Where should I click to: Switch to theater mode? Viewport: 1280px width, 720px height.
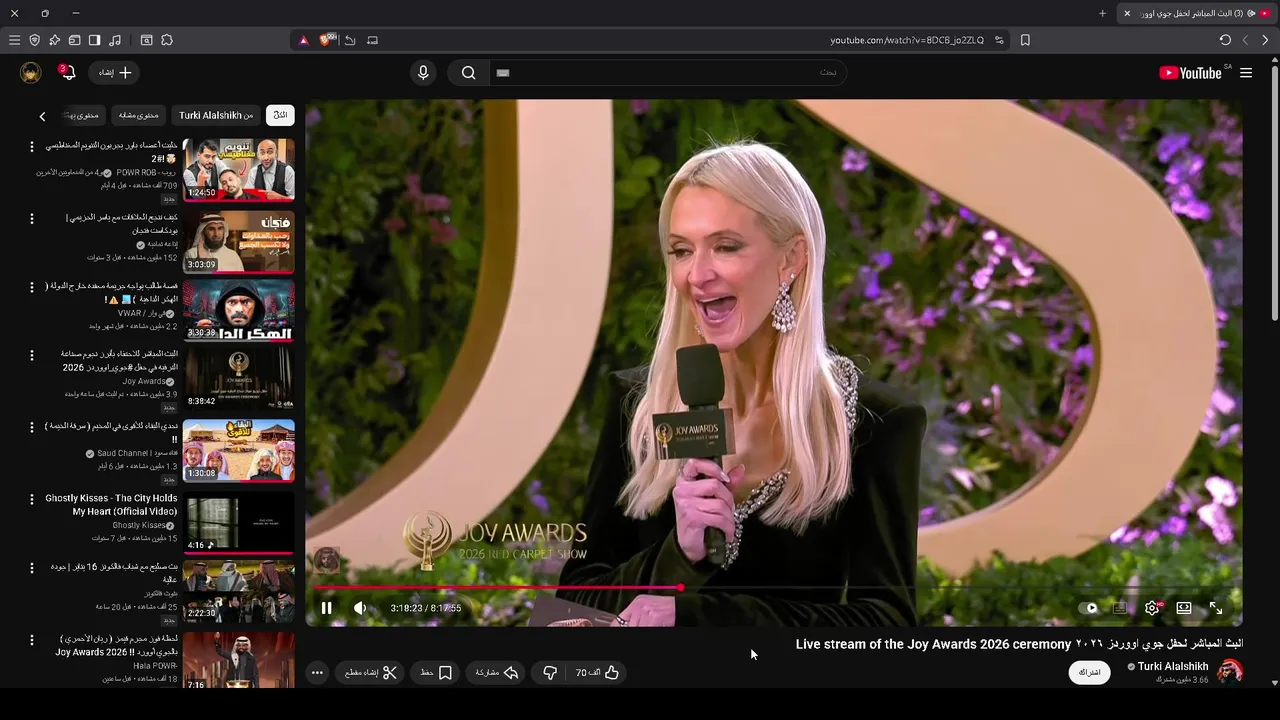point(1184,608)
